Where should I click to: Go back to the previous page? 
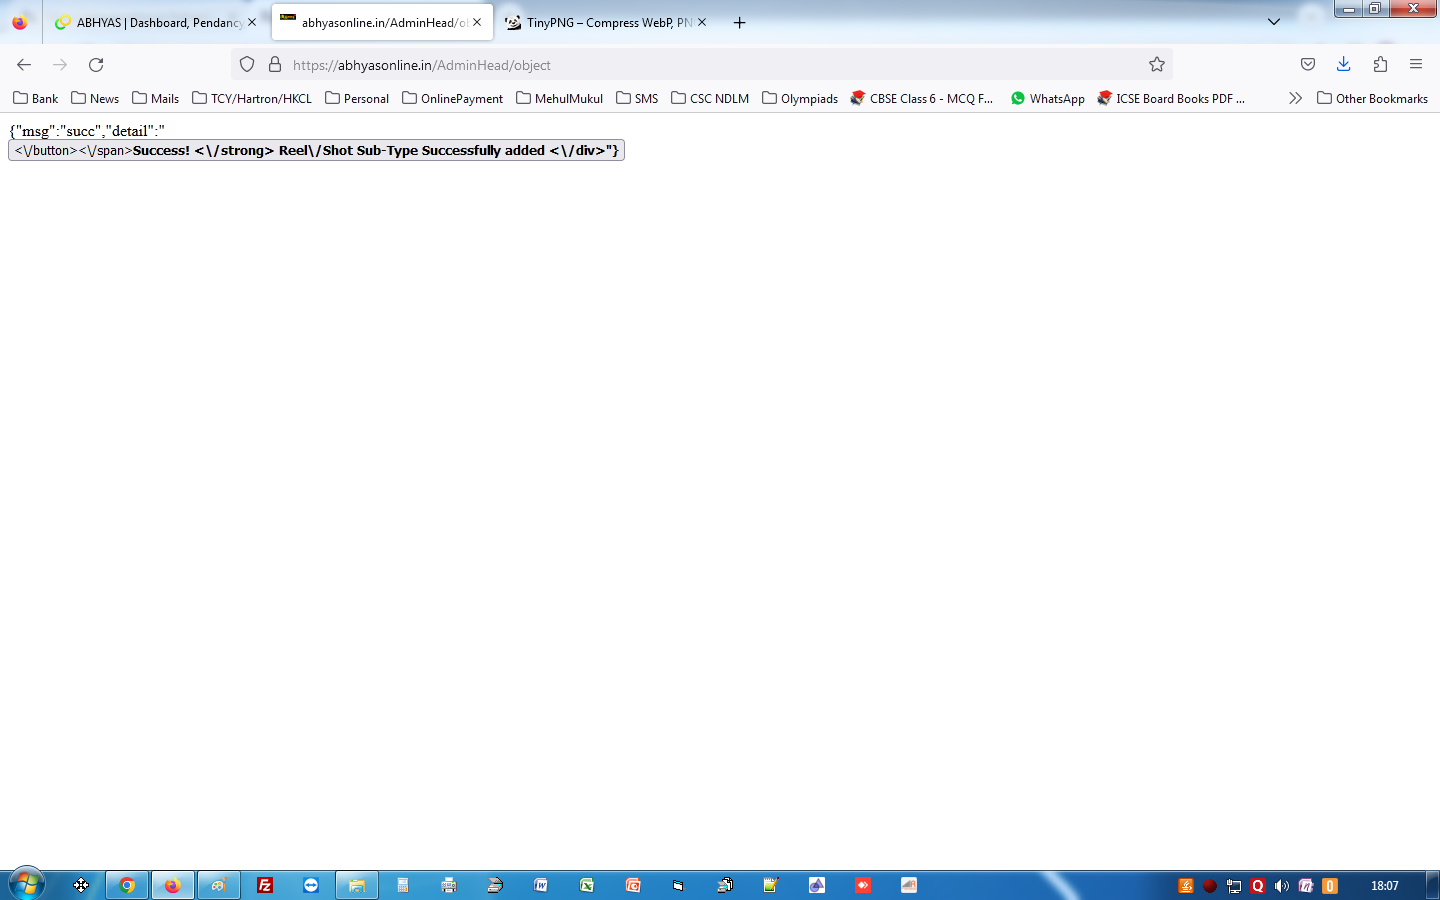[24, 65]
